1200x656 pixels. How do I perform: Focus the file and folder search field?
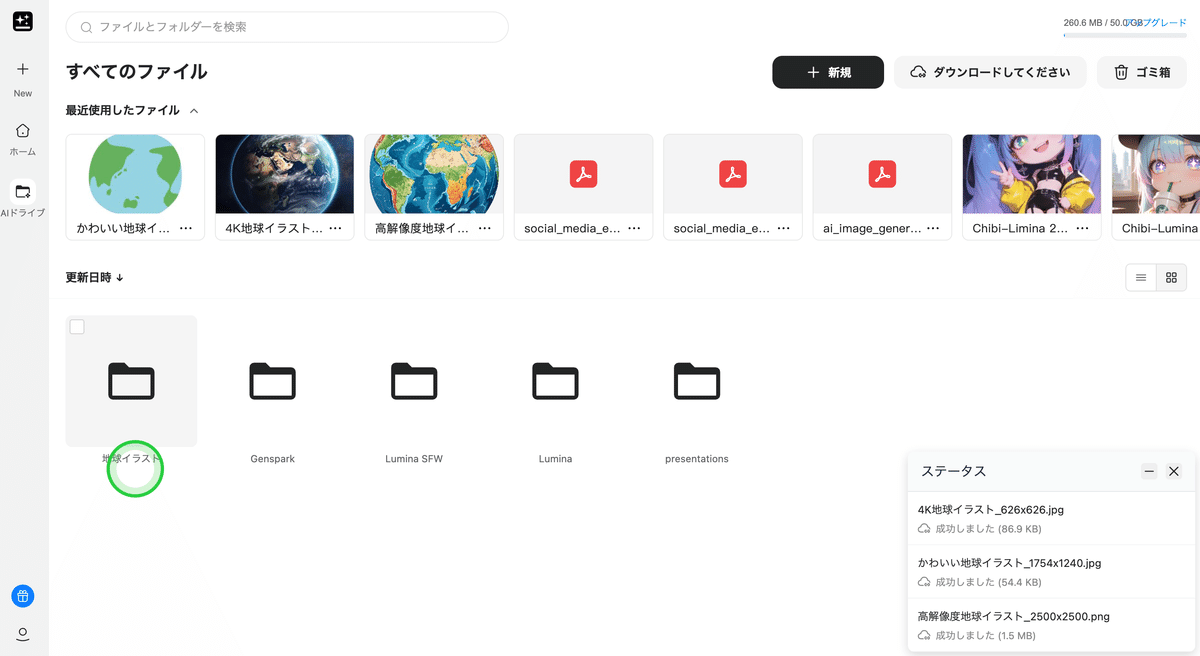coord(287,27)
